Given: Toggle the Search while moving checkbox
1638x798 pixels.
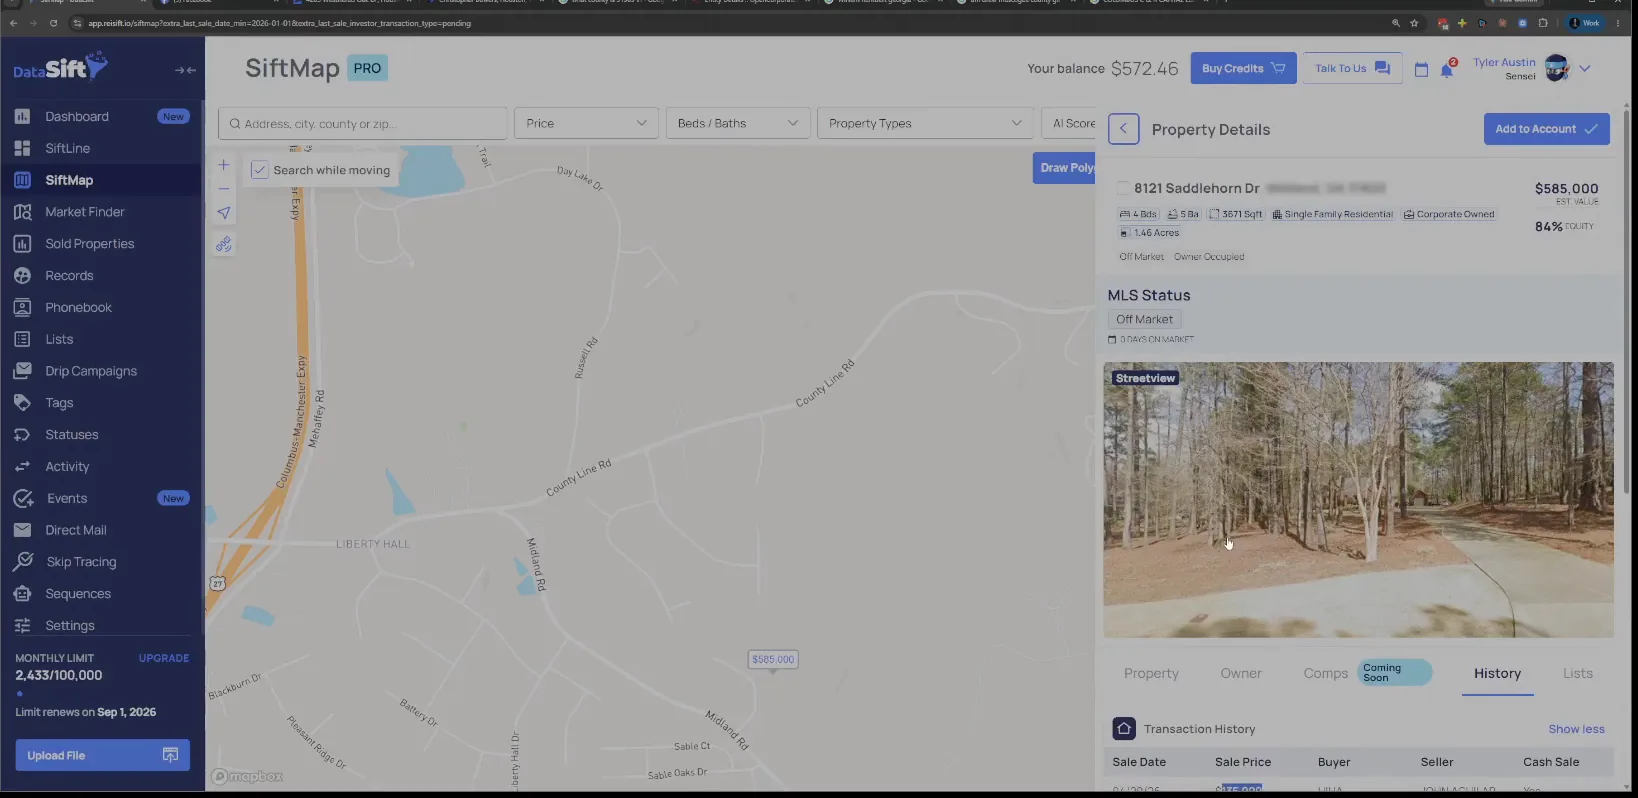Looking at the screenshot, I should 259,170.
